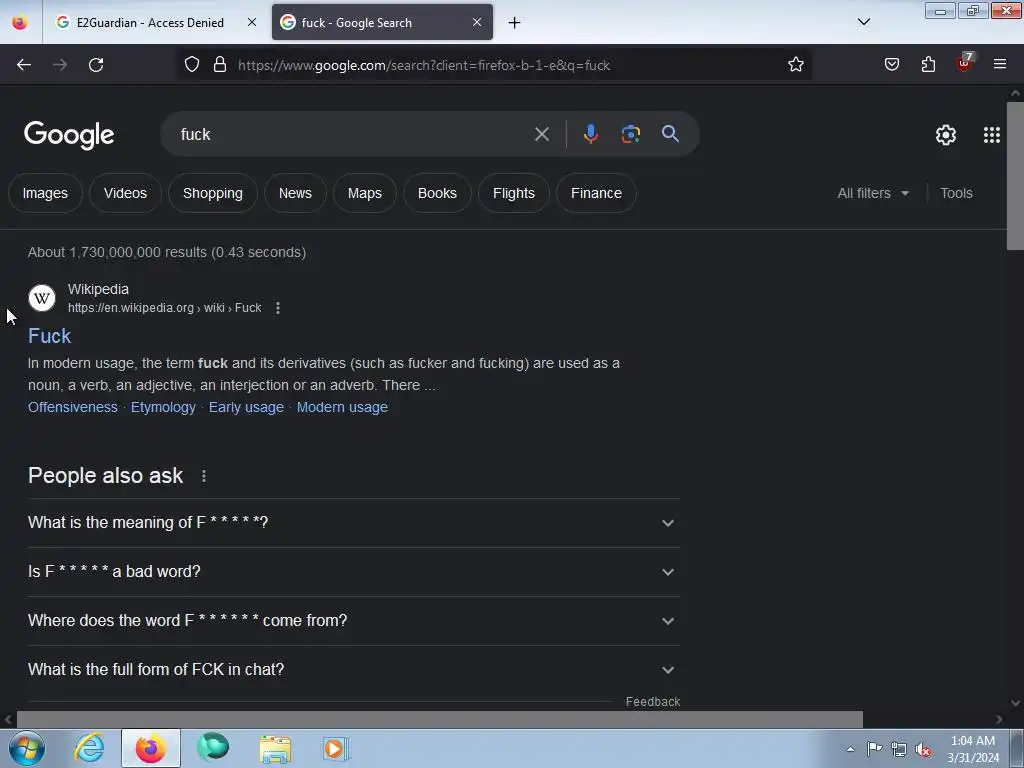This screenshot has height=768, width=1024.
Task: Click the muted volume tray icon
Action: [x=923, y=750]
